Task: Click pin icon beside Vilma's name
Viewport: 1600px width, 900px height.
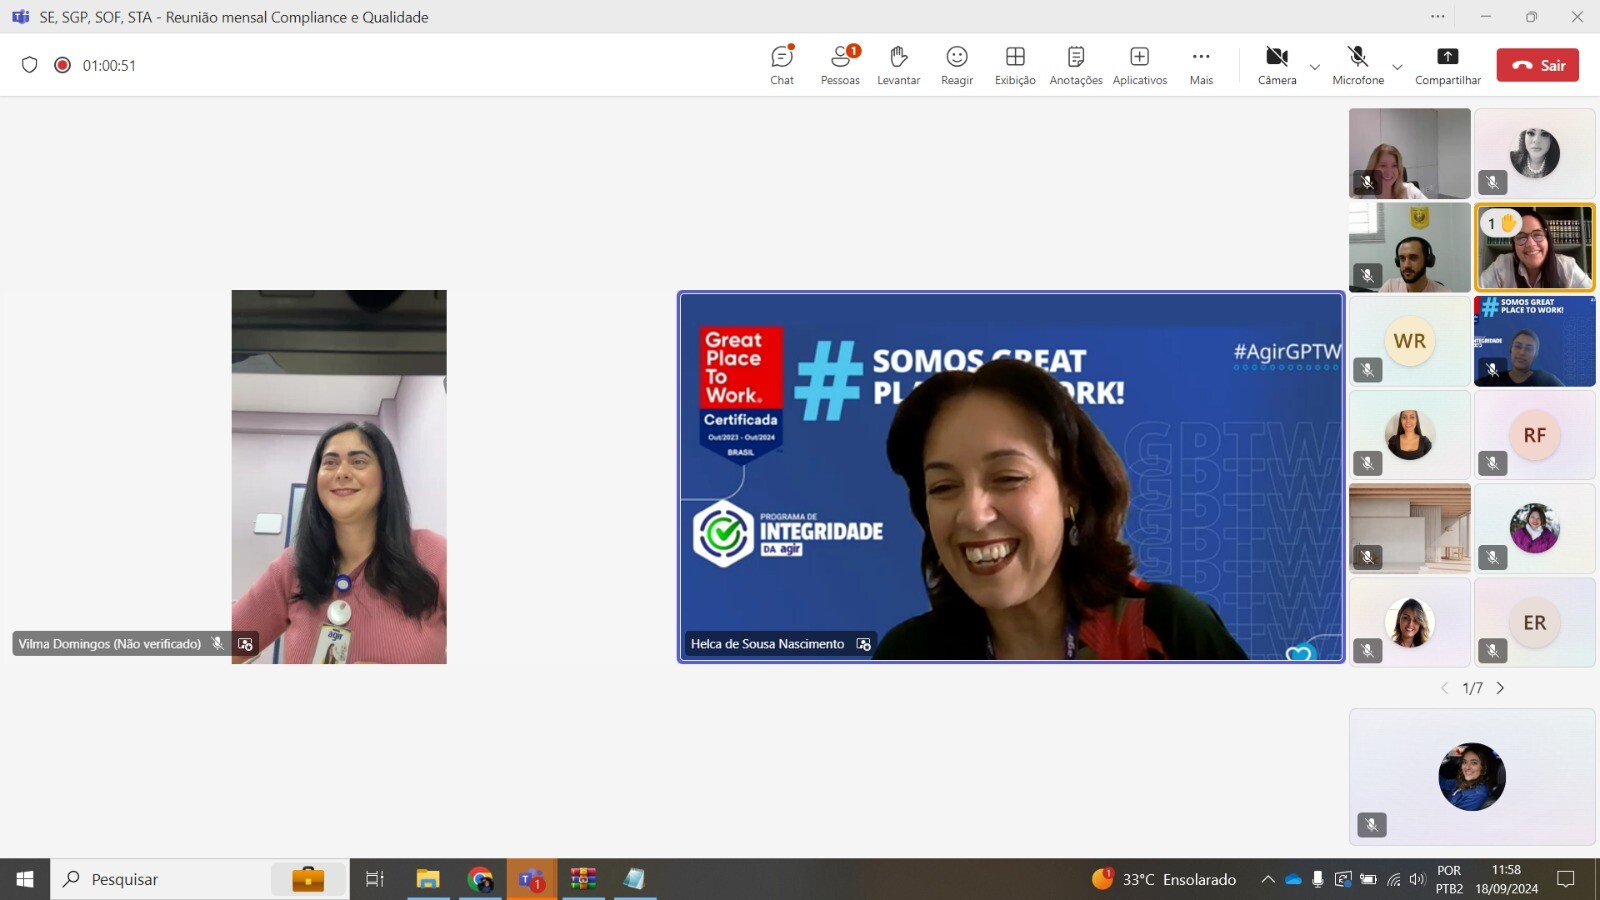Action: pyautogui.click(x=245, y=644)
